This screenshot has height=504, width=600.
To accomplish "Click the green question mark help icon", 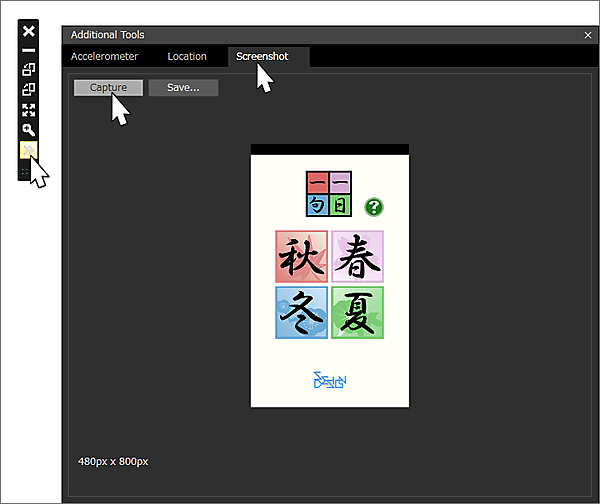I will point(373,207).
